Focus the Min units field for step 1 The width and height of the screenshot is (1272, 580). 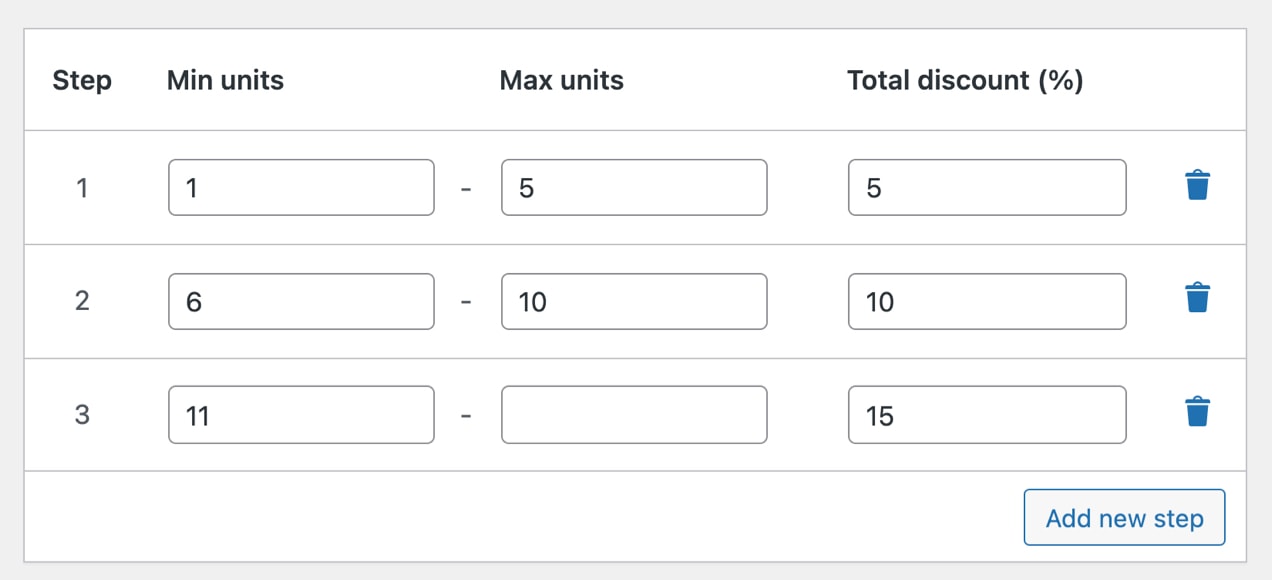click(x=301, y=187)
